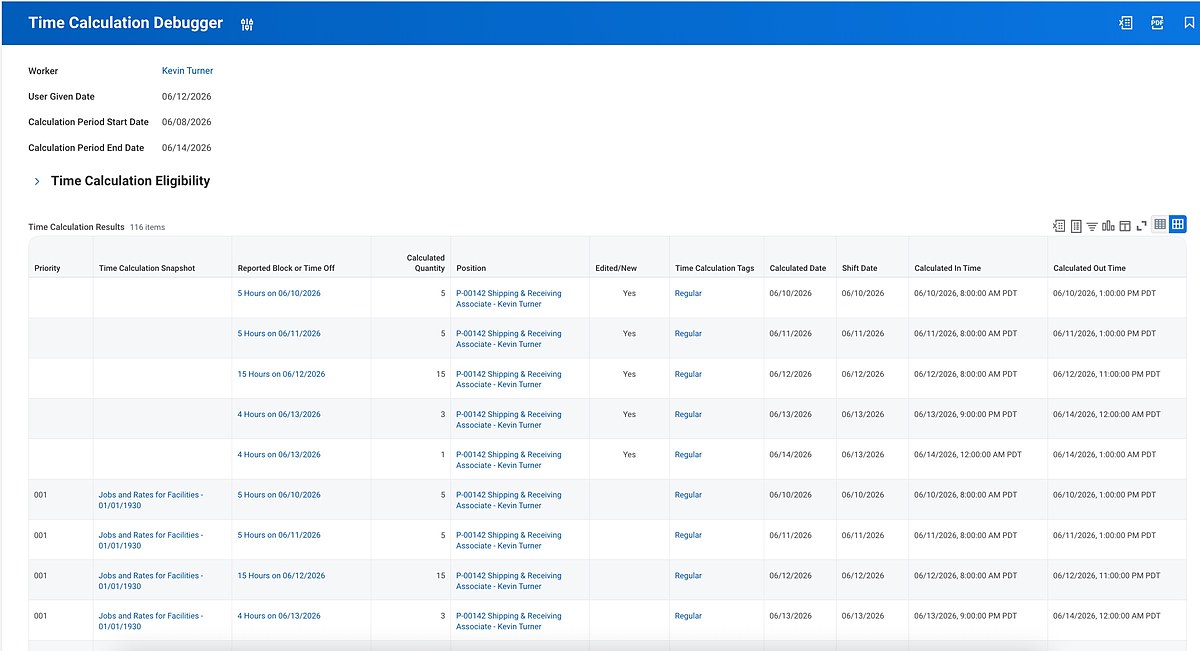Open column preferences for the table
1200x651 pixels.
[x=1125, y=226]
